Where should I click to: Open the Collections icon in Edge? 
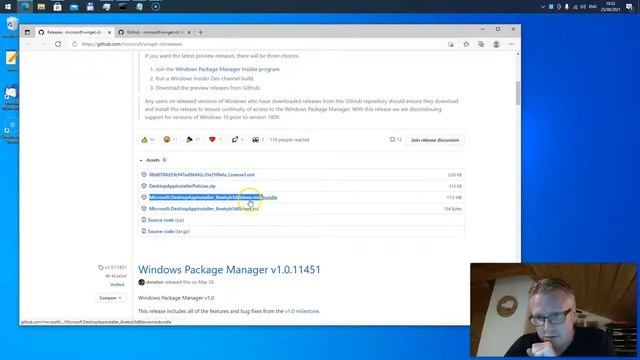coord(481,44)
